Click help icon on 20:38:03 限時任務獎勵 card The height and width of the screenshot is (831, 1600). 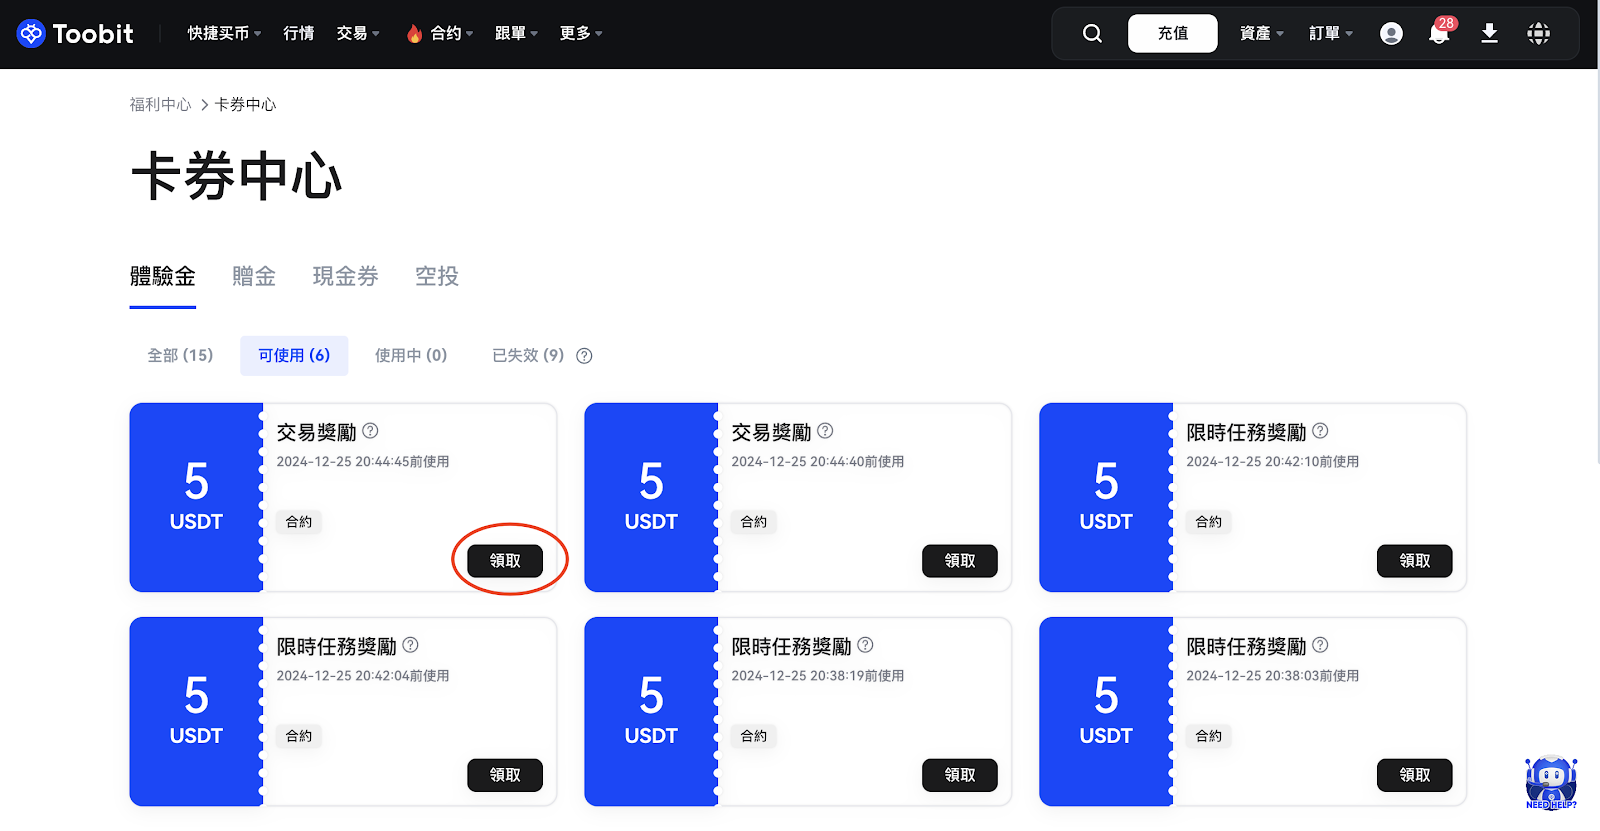(1320, 645)
